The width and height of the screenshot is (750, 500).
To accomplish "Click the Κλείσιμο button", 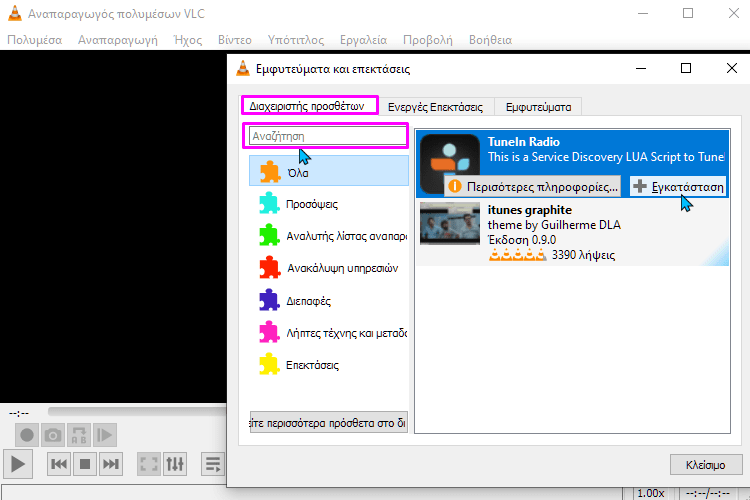I will (706, 465).
